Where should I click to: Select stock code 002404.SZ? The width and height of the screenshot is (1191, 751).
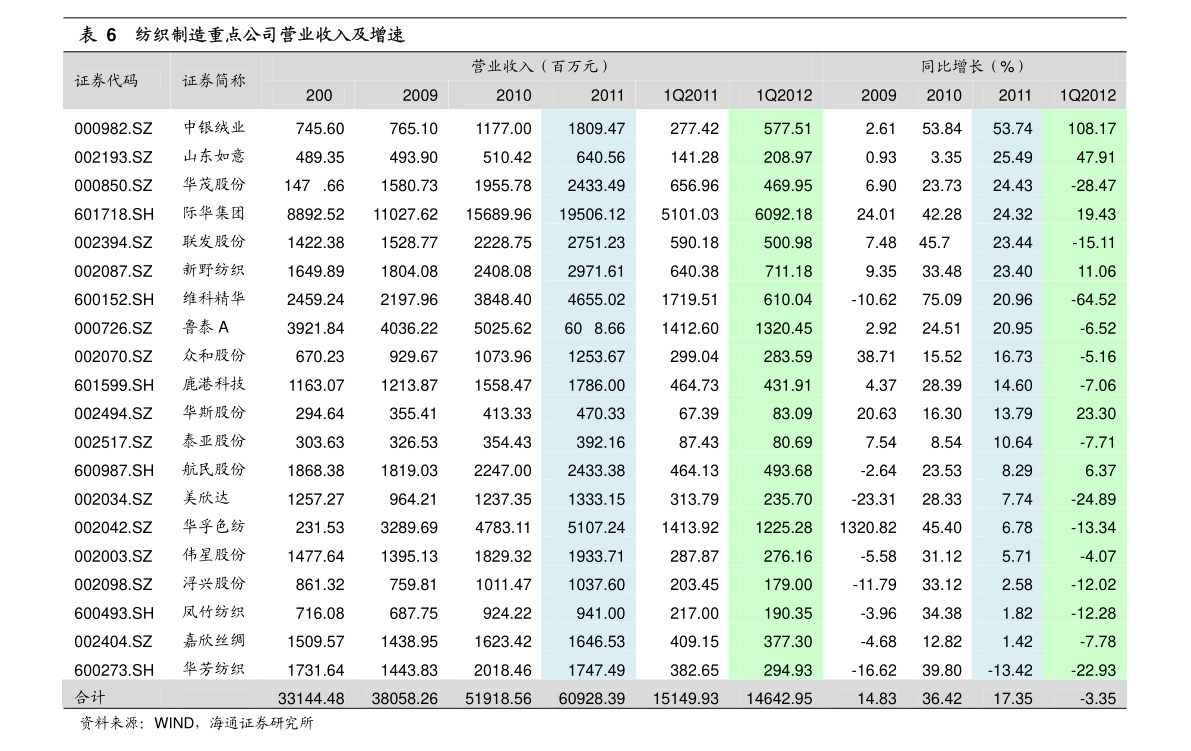(113, 642)
